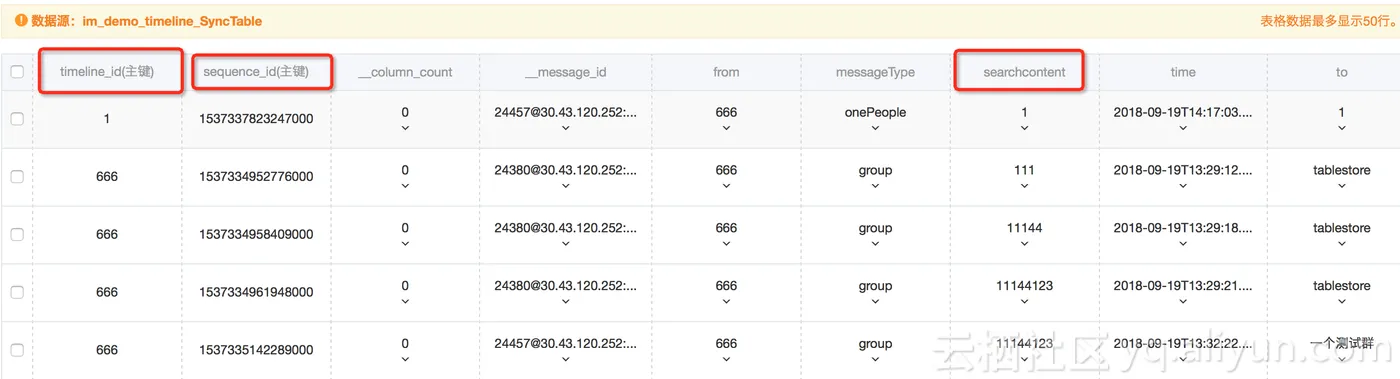Expand __column_count chevron in first row

tap(405, 128)
